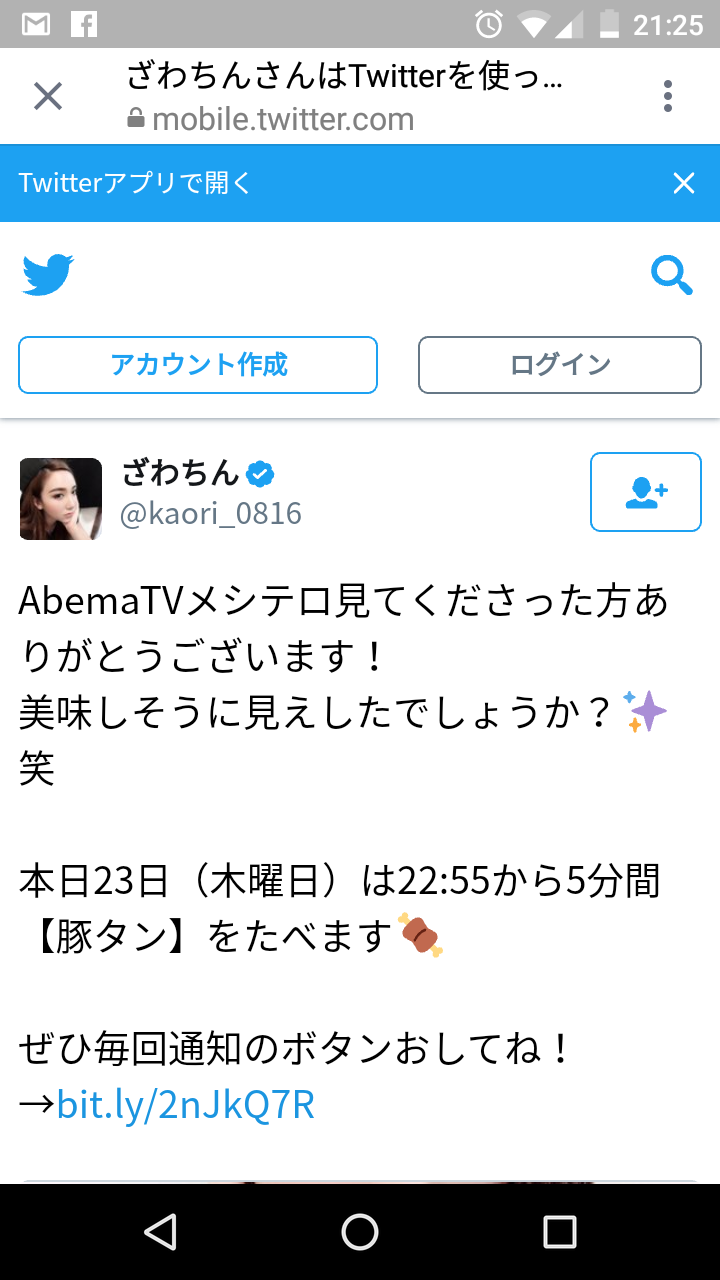Open ざわちん's profile picture
Screen dimensions: 720x1280
tap(61, 499)
